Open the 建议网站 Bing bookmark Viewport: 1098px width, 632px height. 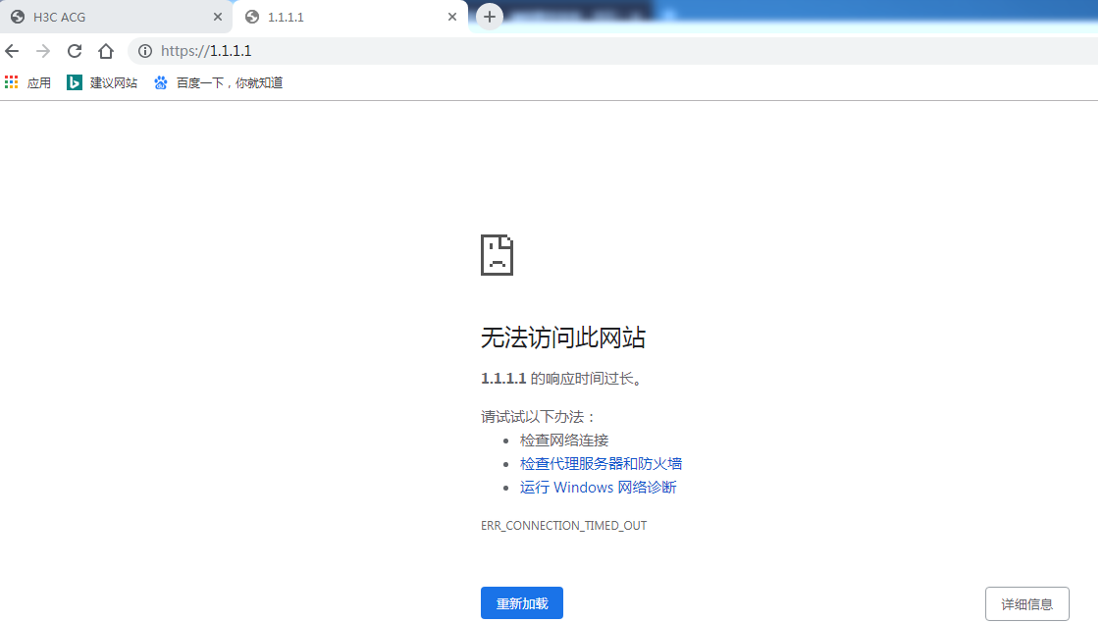(102, 83)
